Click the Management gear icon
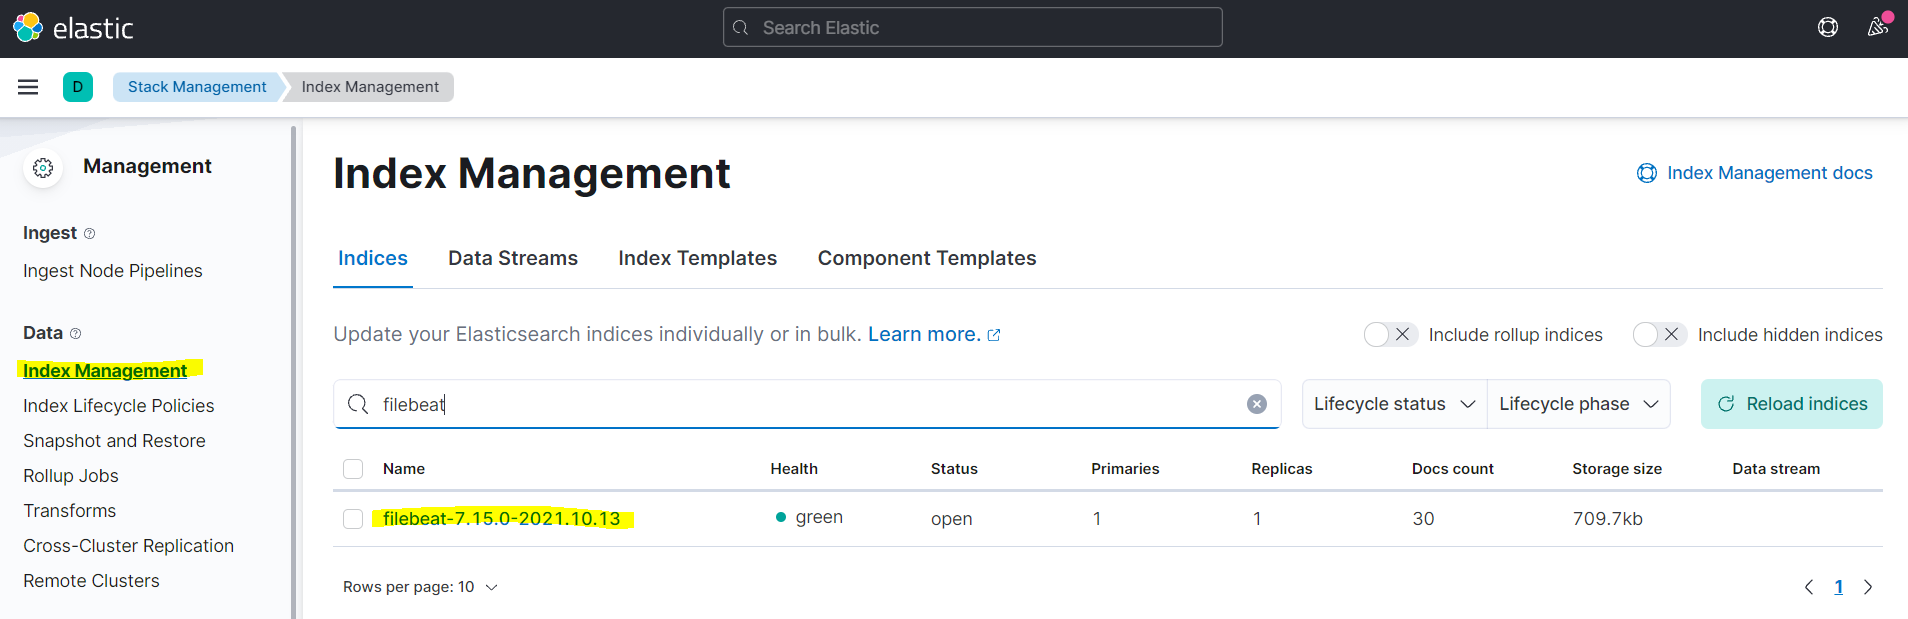 click(x=43, y=168)
